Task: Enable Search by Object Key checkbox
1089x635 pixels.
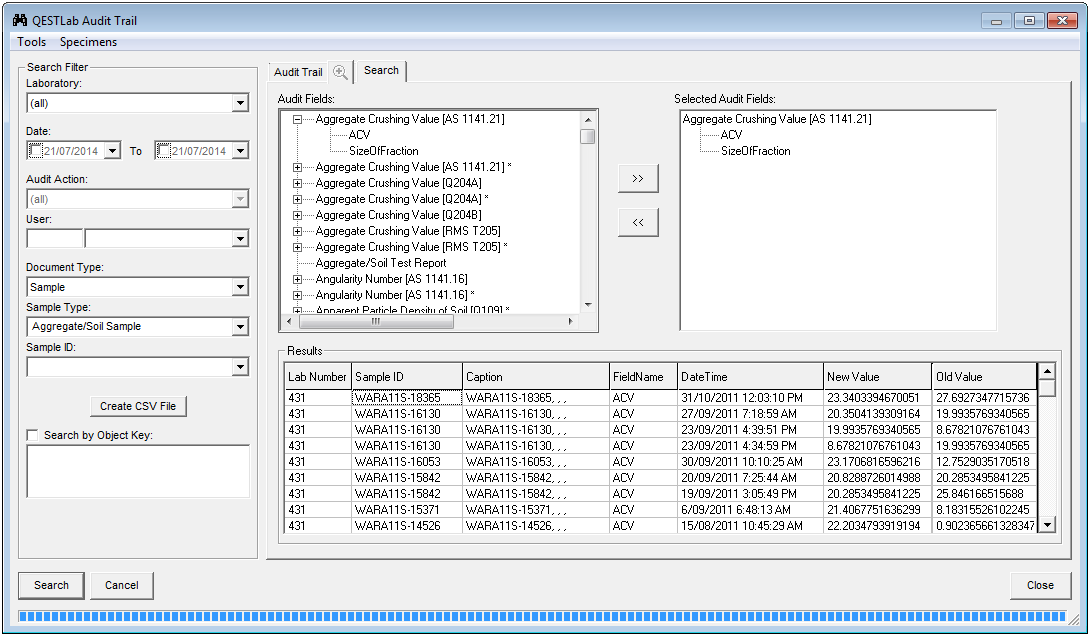Action: 34,435
